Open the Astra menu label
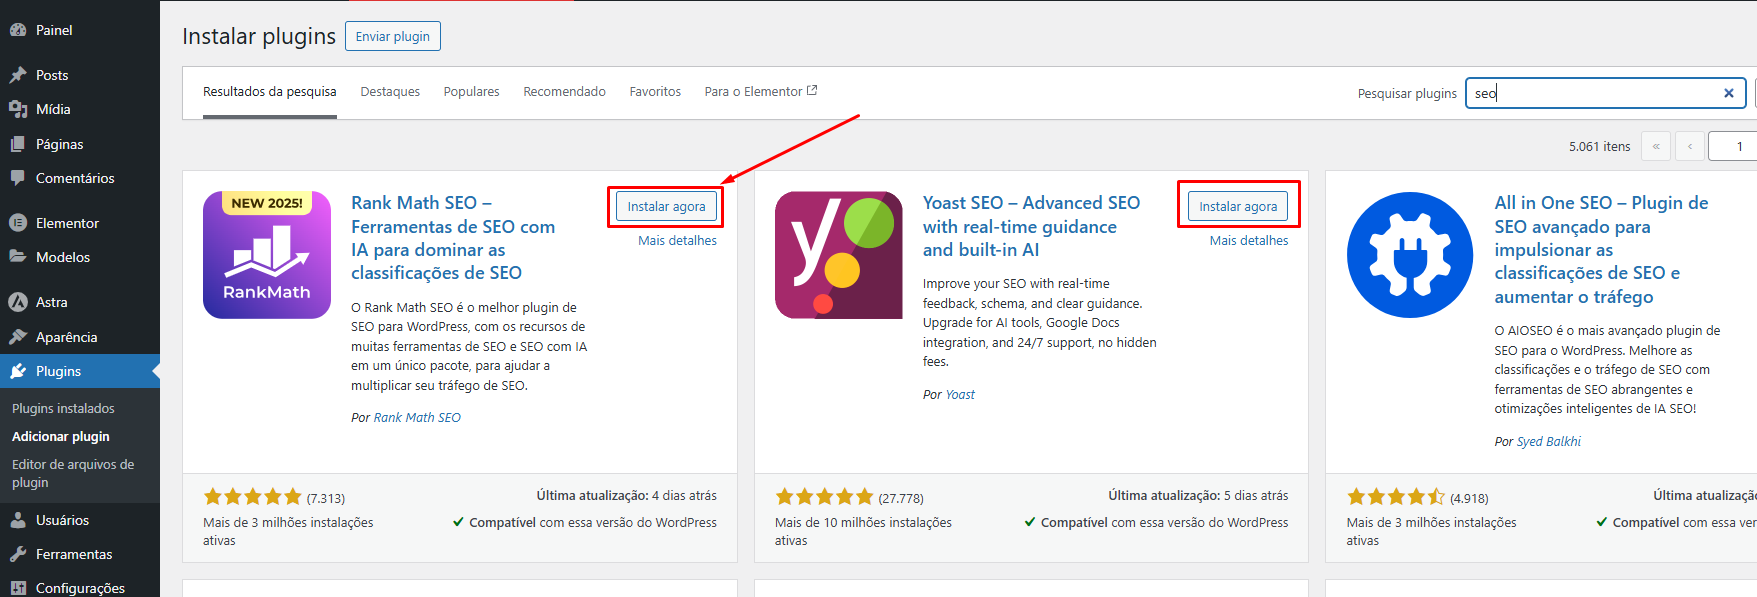The height and width of the screenshot is (597, 1757). click(x=52, y=302)
